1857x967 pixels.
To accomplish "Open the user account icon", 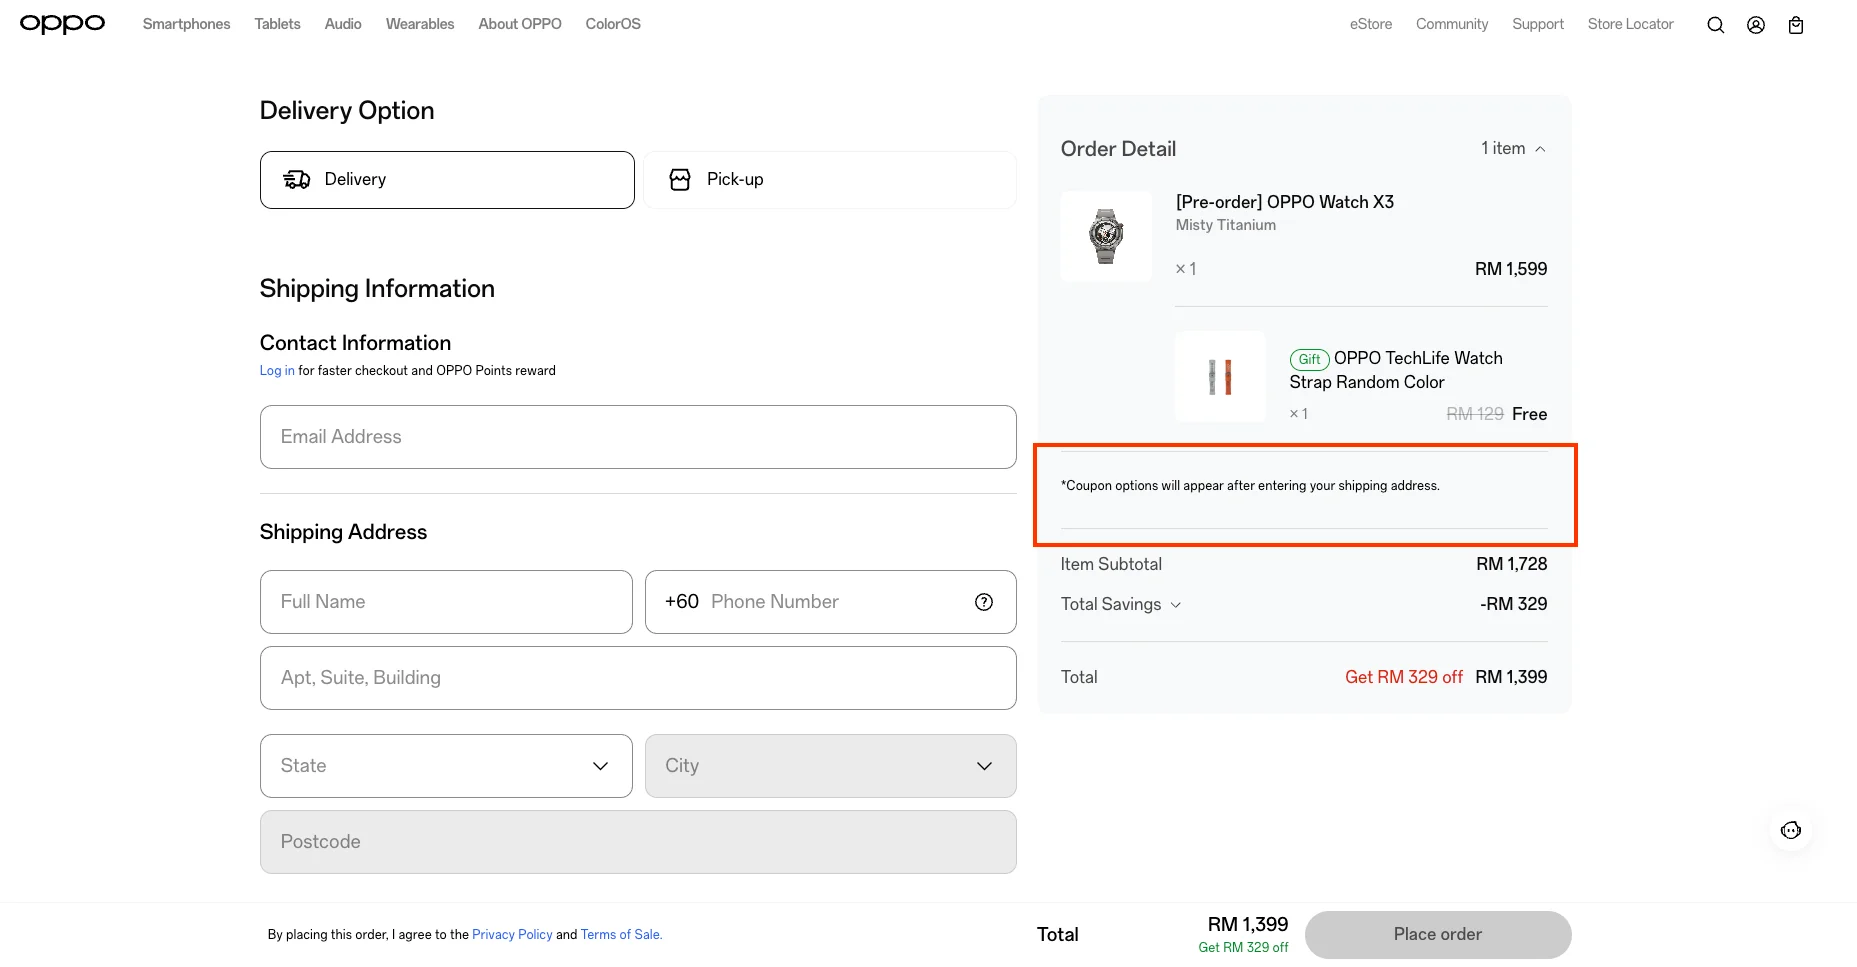I will [1755, 25].
